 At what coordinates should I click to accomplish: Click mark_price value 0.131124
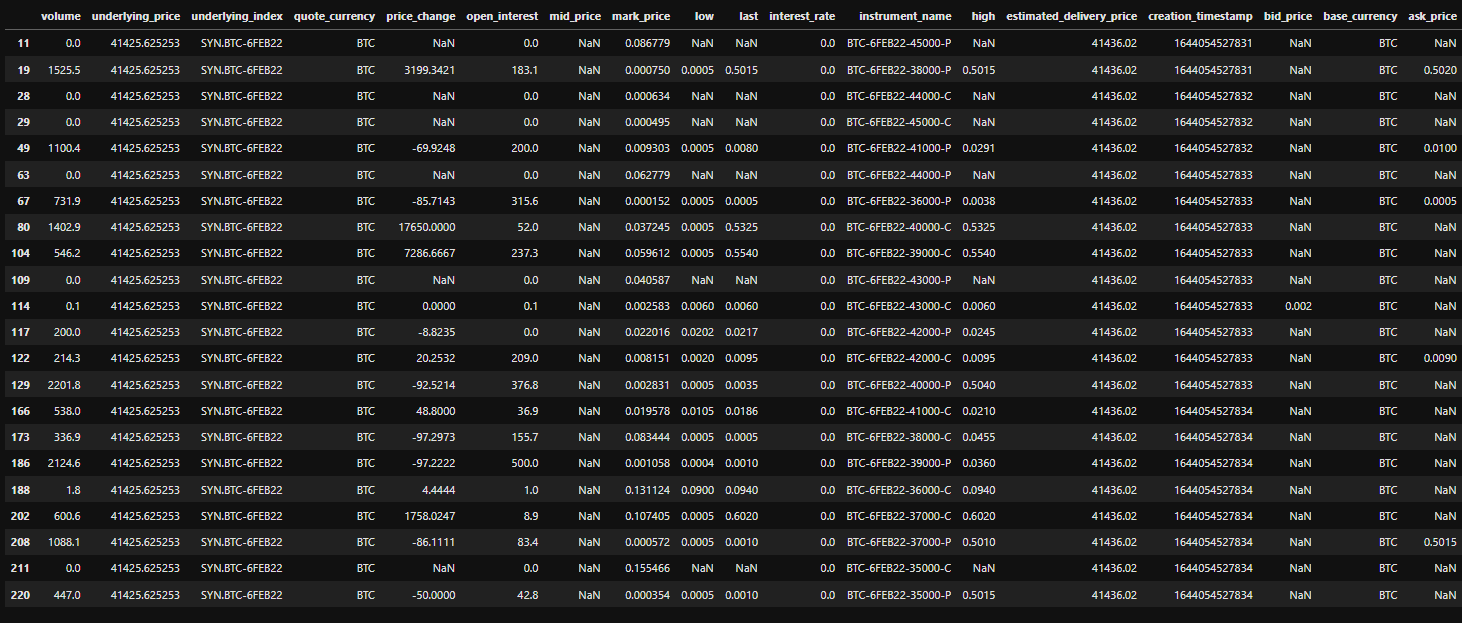click(x=648, y=490)
